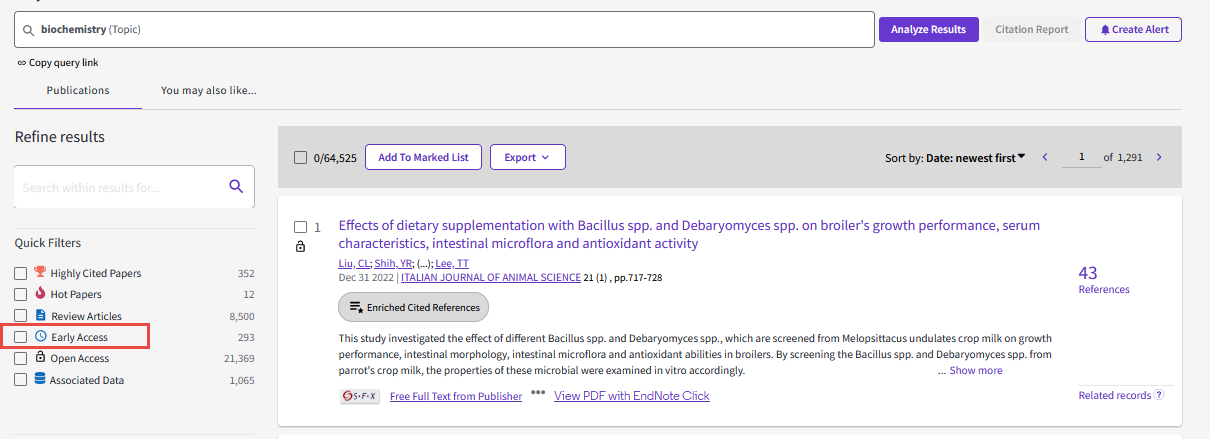Go to previous results page arrow
Image resolution: width=1210 pixels, height=439 pixels.
[x=1045, y=157]
